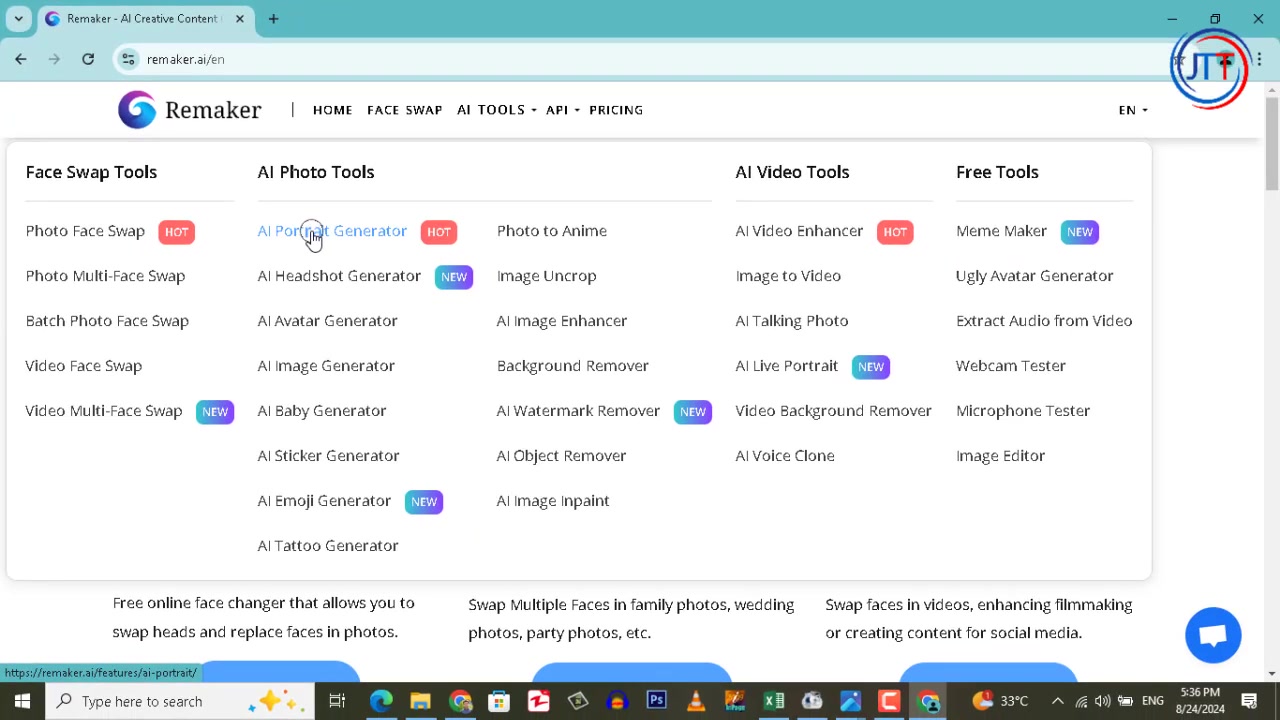Open the EN language selector
This screenshot has height=720, width=1280.
pyautogui.click(x=1132, y=110)
